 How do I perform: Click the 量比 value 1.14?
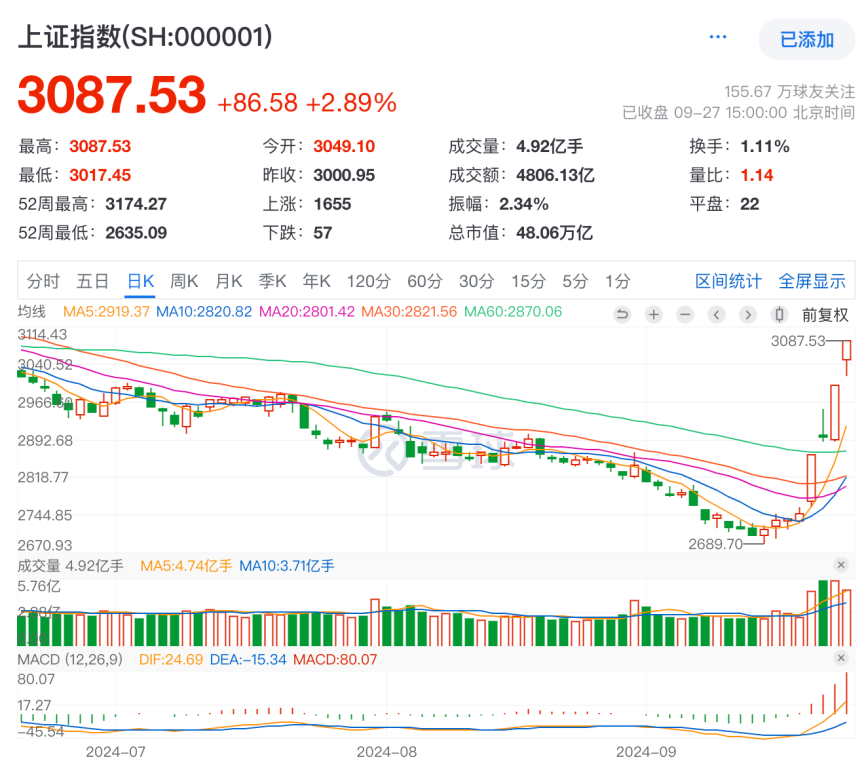(757, 176)
